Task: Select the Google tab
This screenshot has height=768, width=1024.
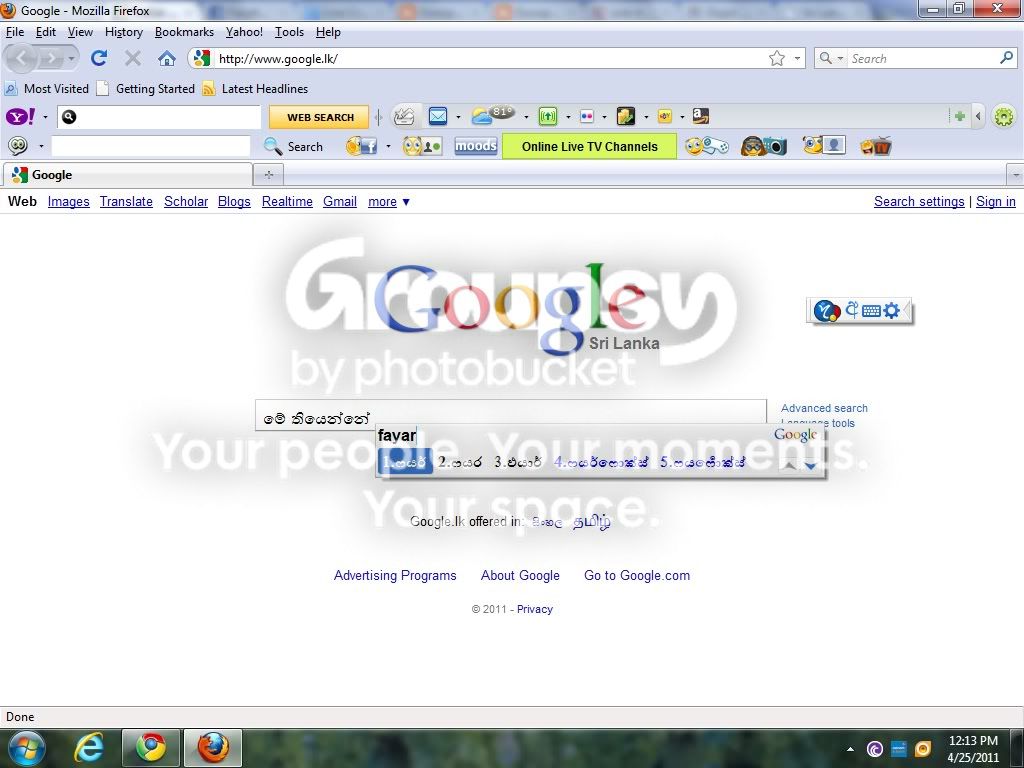Action: [x=127, y=175]
